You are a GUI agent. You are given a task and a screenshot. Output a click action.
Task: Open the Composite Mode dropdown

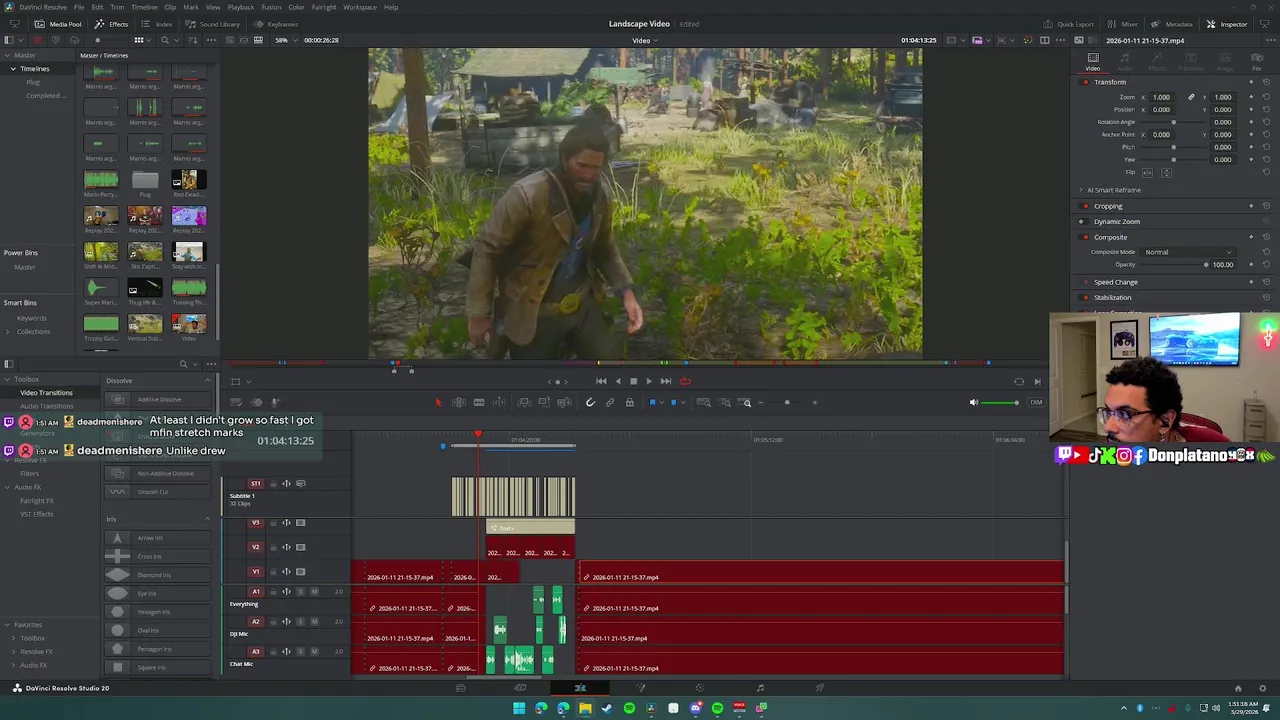click(1188, 252)
